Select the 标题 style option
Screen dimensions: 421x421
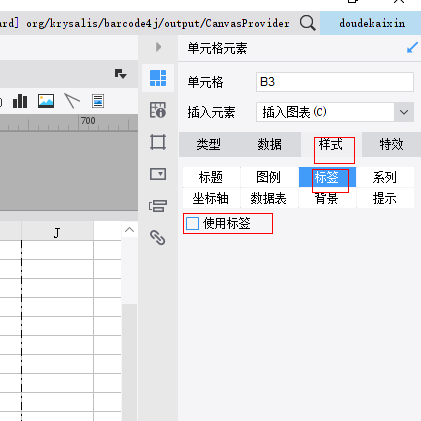tap(211, 177)
